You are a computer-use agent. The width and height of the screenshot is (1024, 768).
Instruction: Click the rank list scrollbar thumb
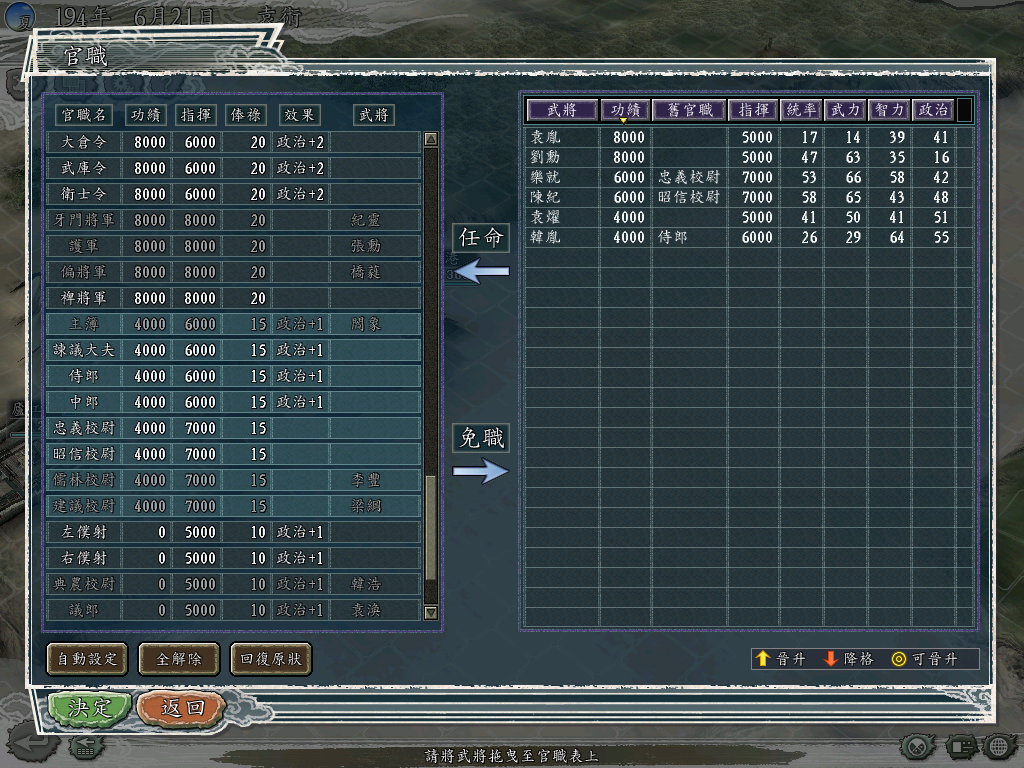(x=430, y=528)
